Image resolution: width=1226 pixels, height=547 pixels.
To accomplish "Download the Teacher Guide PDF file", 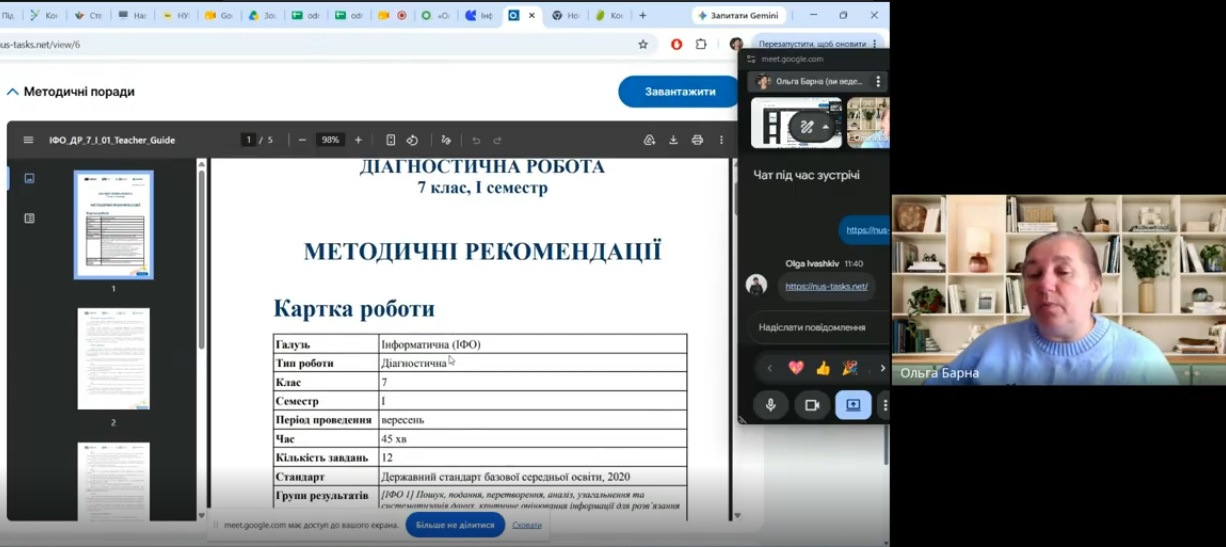I will coord(673,140).
